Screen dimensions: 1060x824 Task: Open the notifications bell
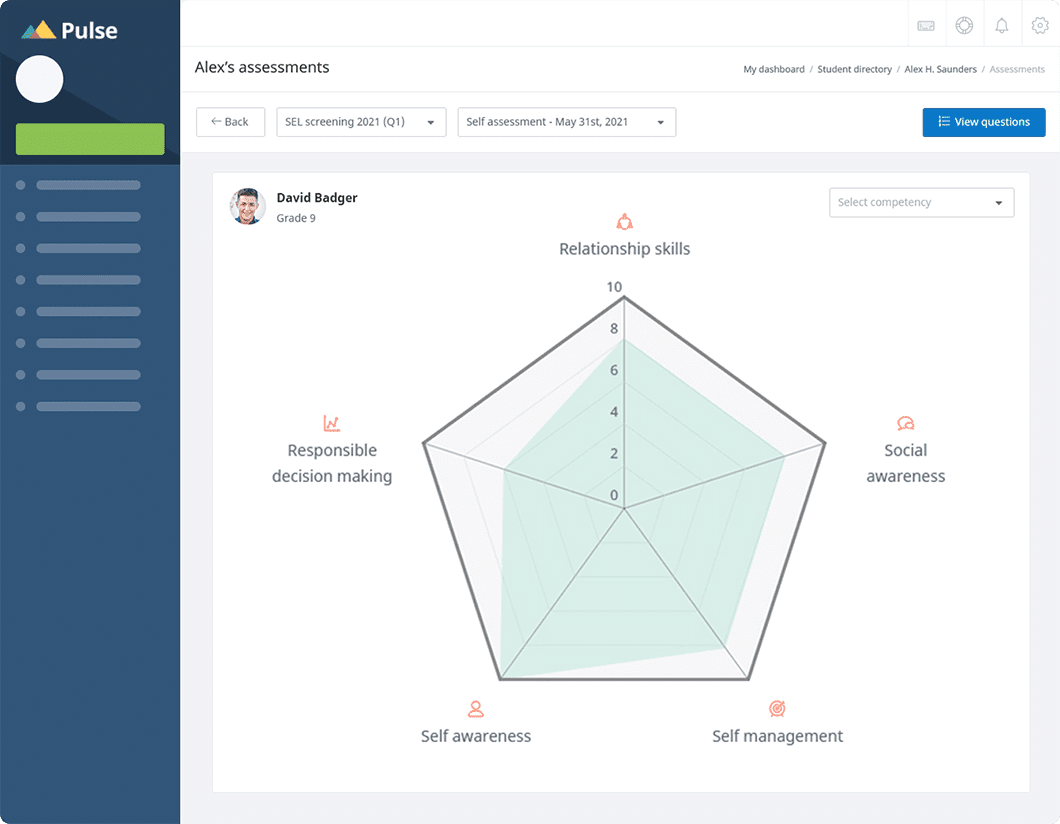tap(1001, 26)
